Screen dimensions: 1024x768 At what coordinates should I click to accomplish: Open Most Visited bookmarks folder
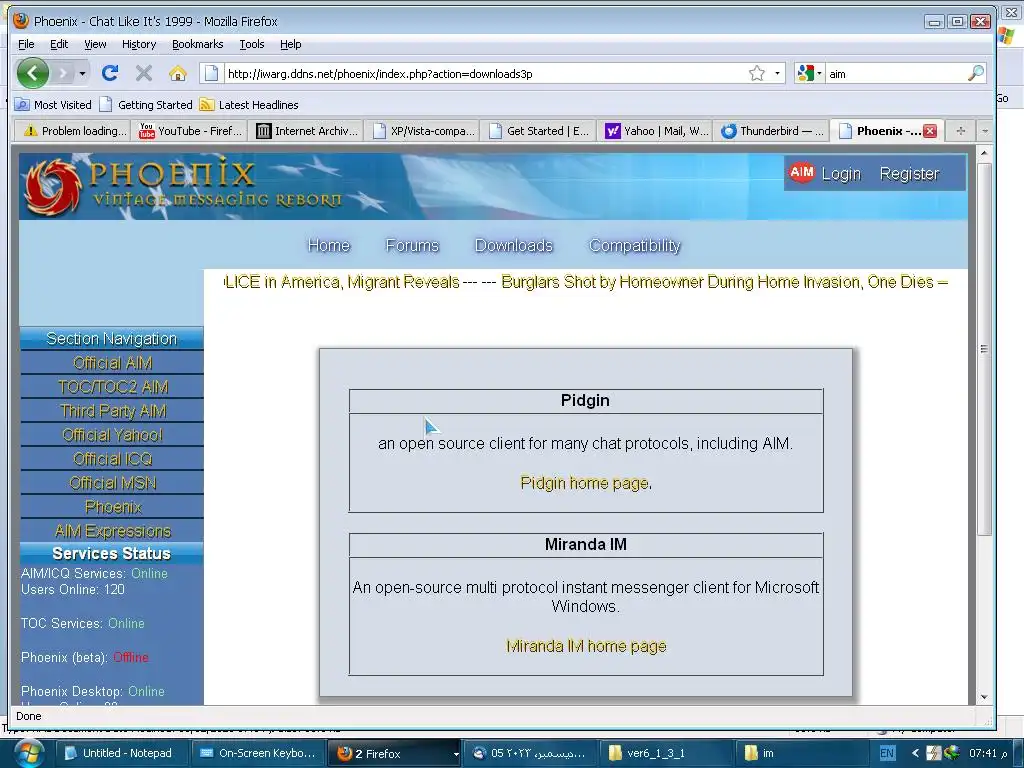point(54,104)
